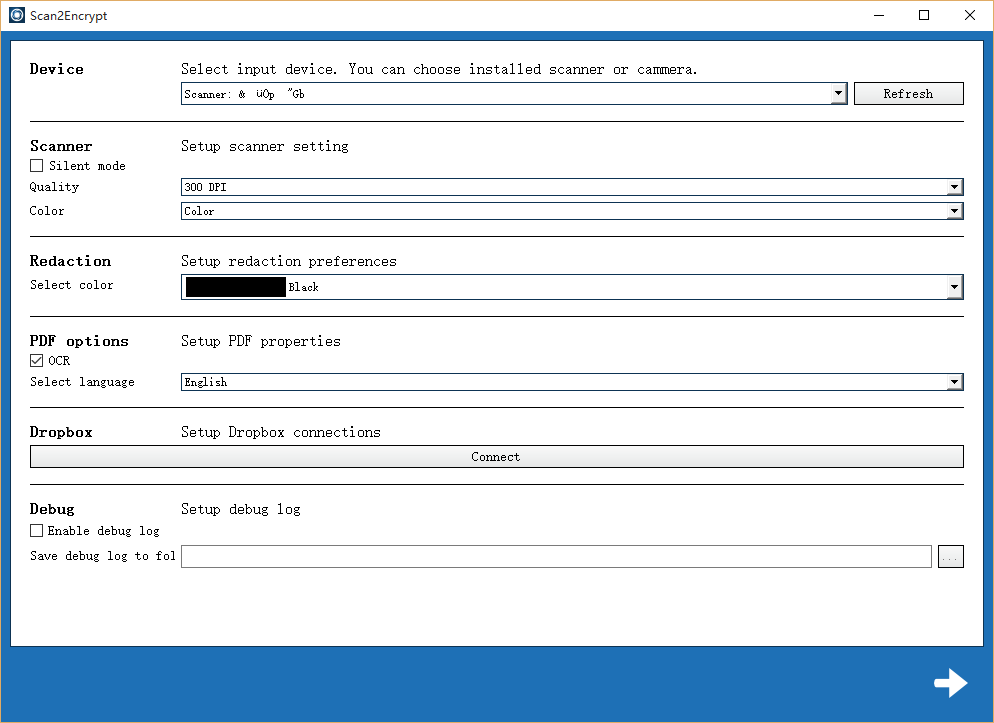Click the redaction color dropdown arrow
Screen dimensions: 994x723
tap(956, 287)
